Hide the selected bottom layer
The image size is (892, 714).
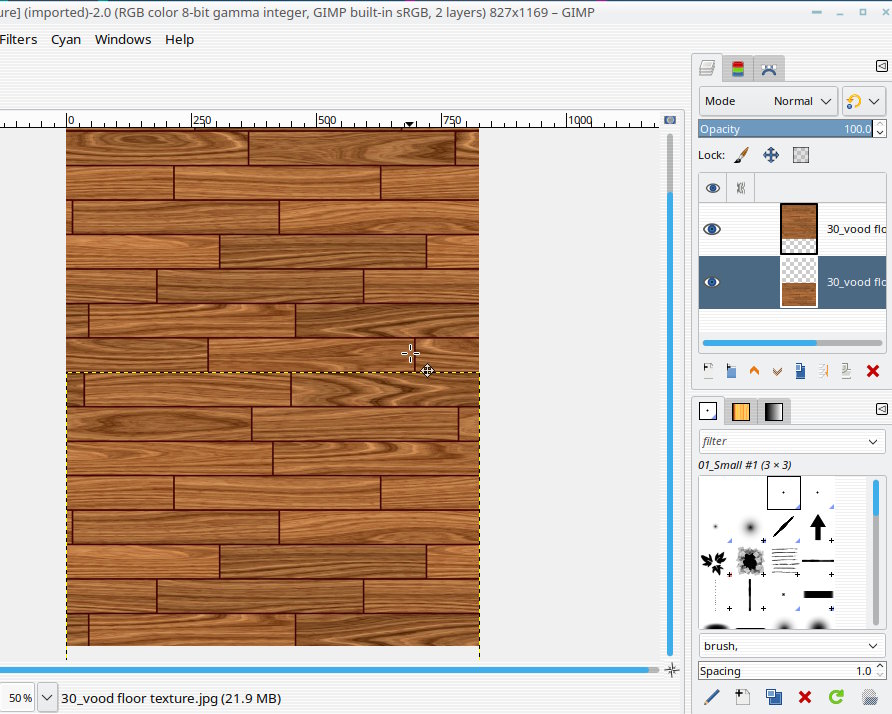712,282
